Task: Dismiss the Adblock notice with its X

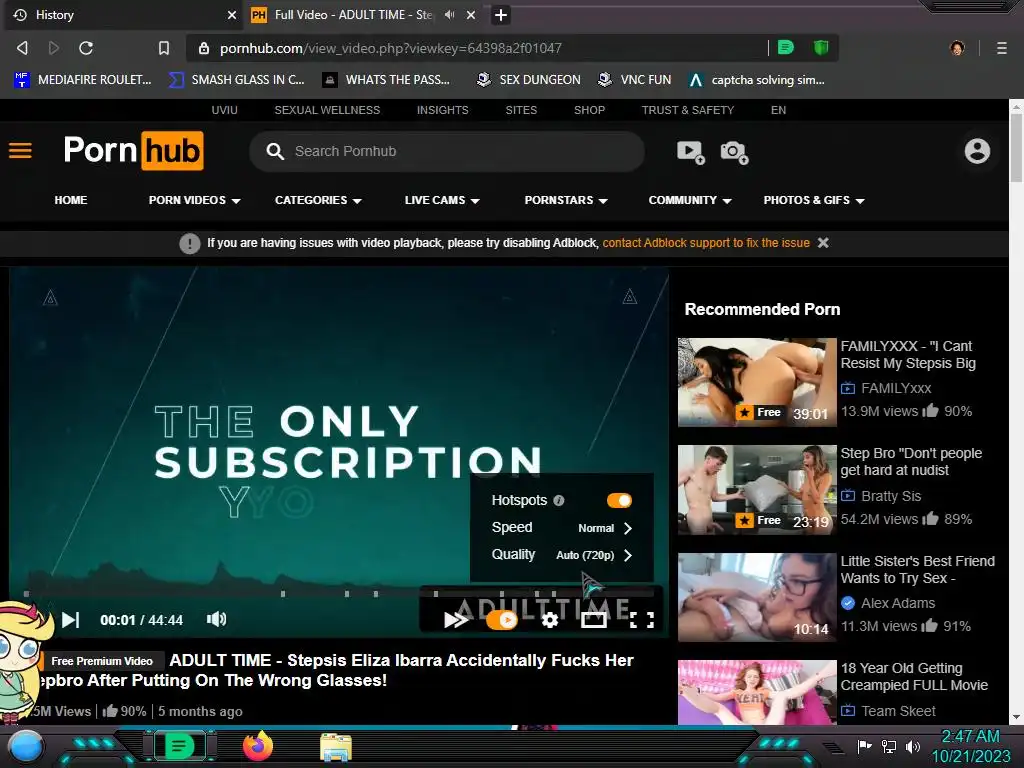Action: (x=823, y=243)
